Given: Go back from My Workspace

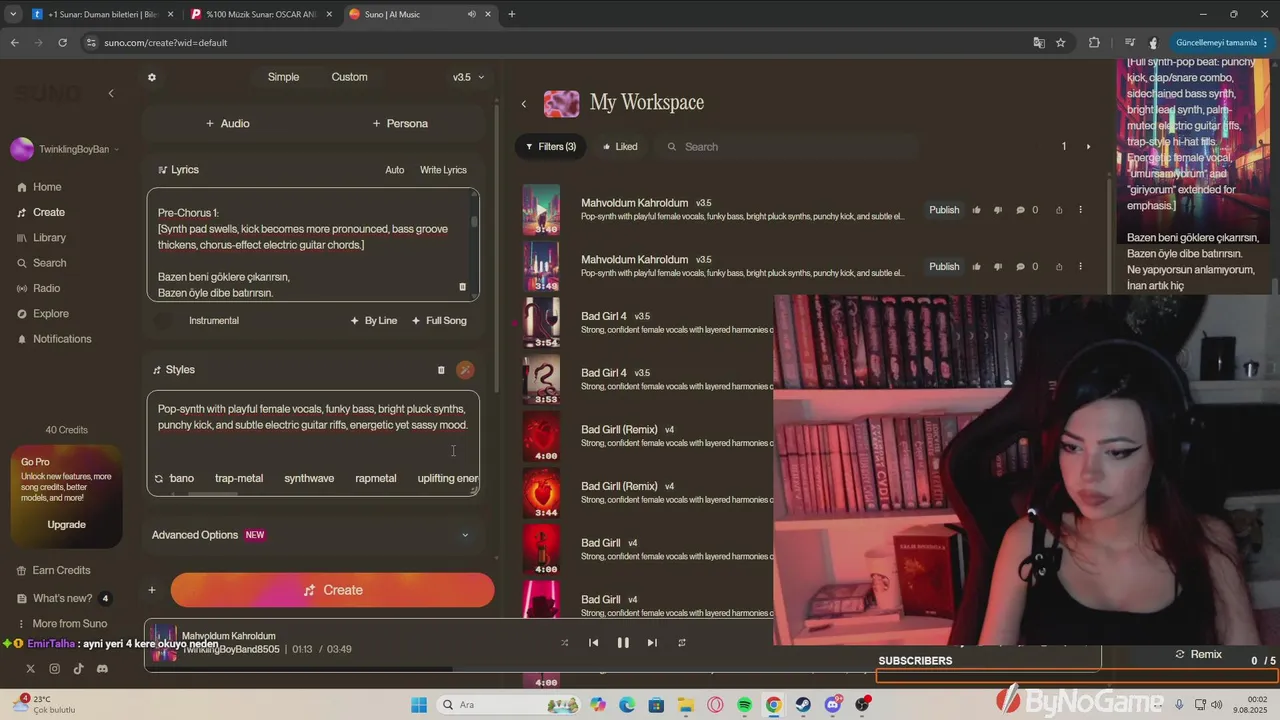Looking at the screenshot, I should (x=523, y=103).
